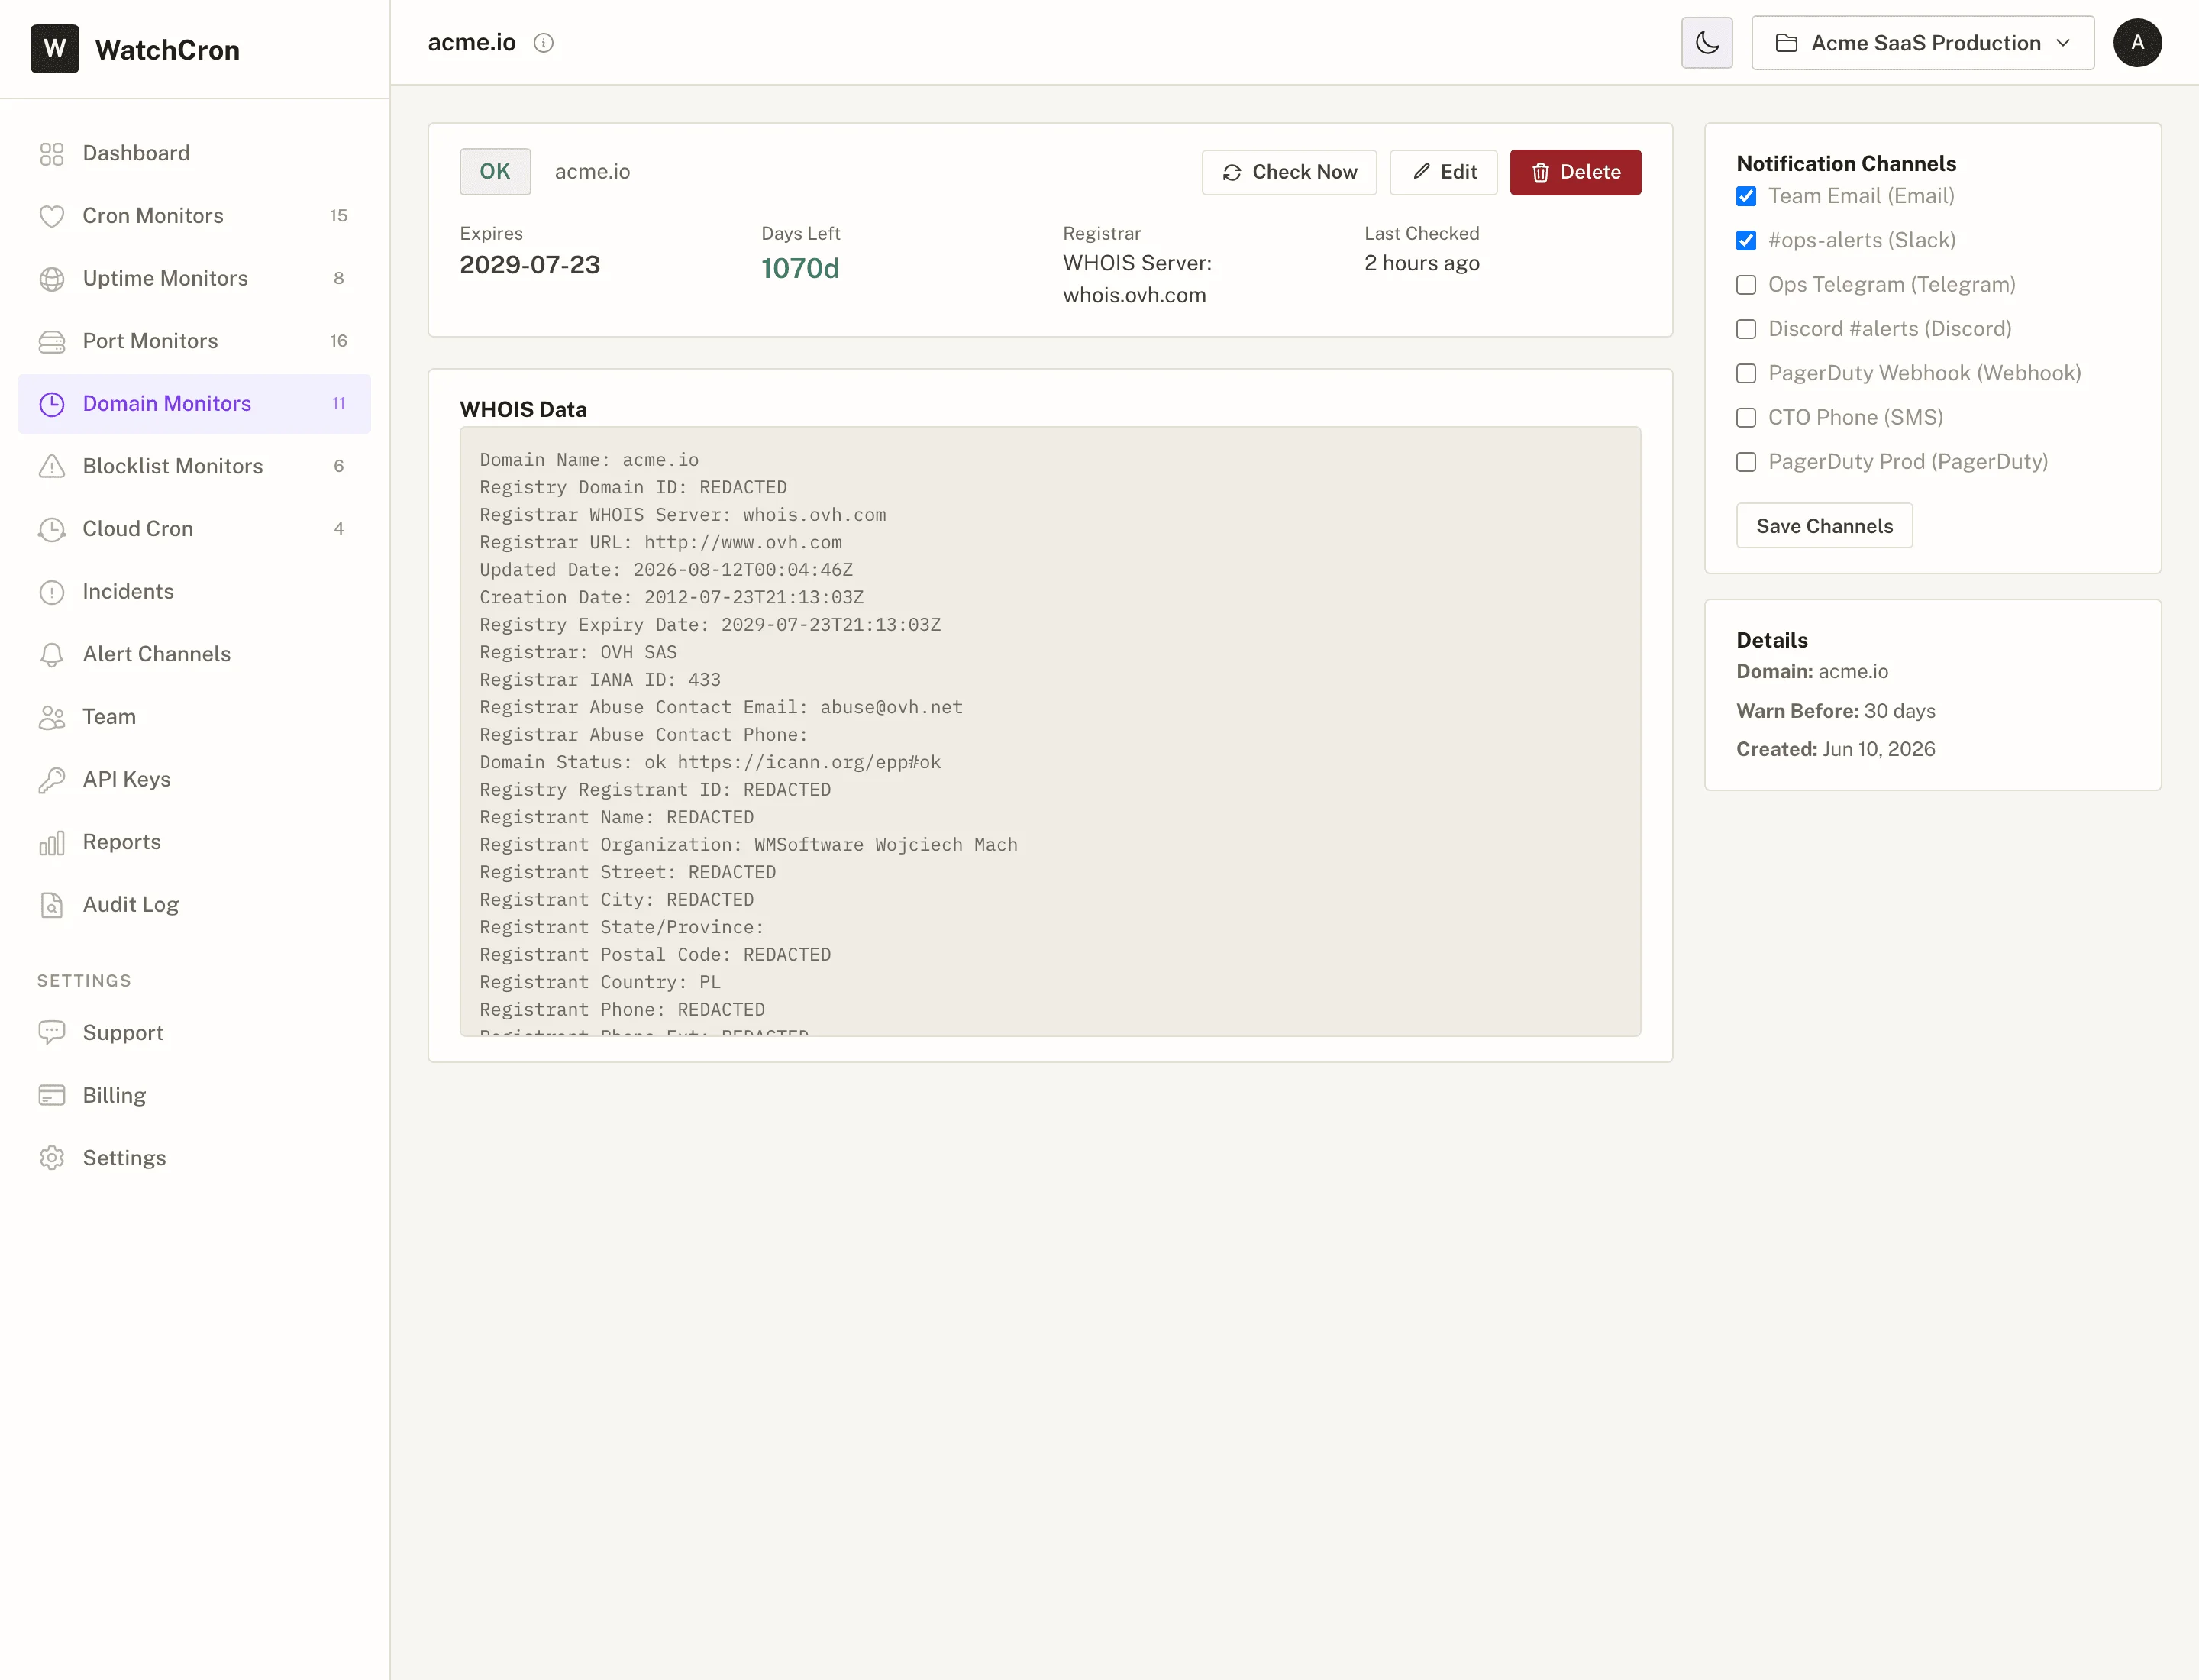Click the Blocklist Monitors warning triangle icon

[52, 466]
